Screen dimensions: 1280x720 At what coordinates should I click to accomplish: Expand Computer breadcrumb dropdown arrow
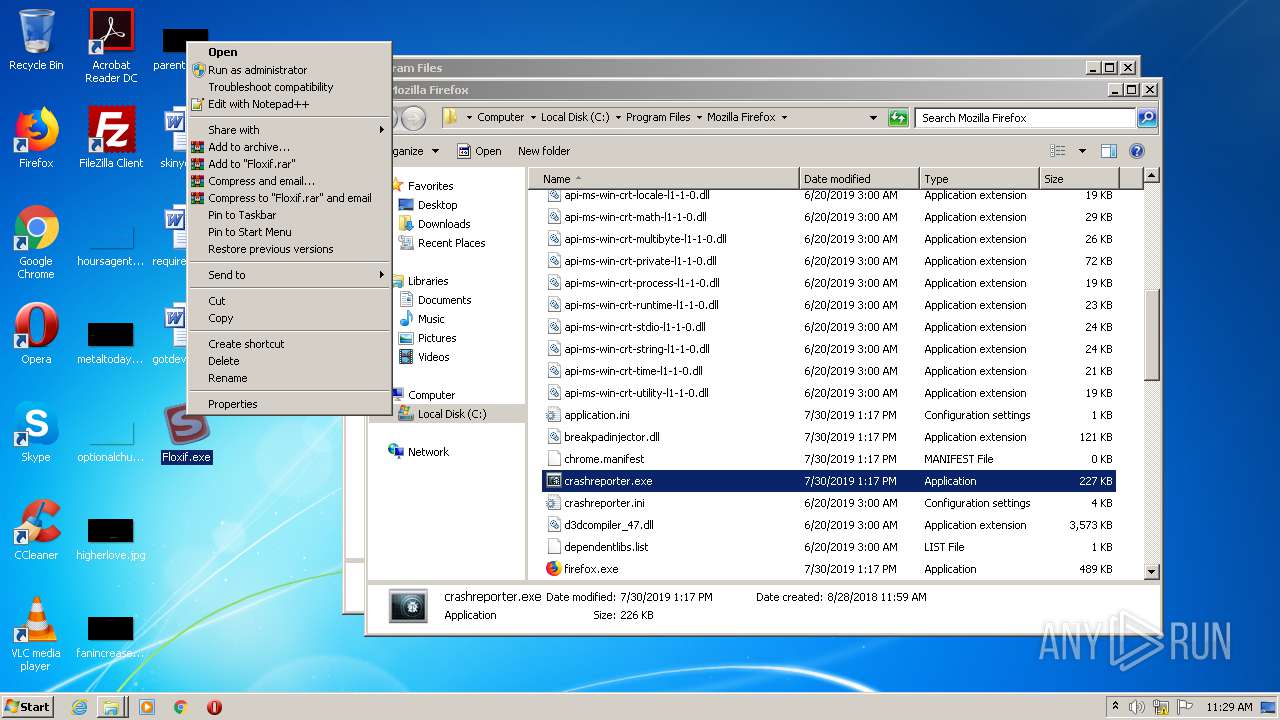[x=533, y=117]
